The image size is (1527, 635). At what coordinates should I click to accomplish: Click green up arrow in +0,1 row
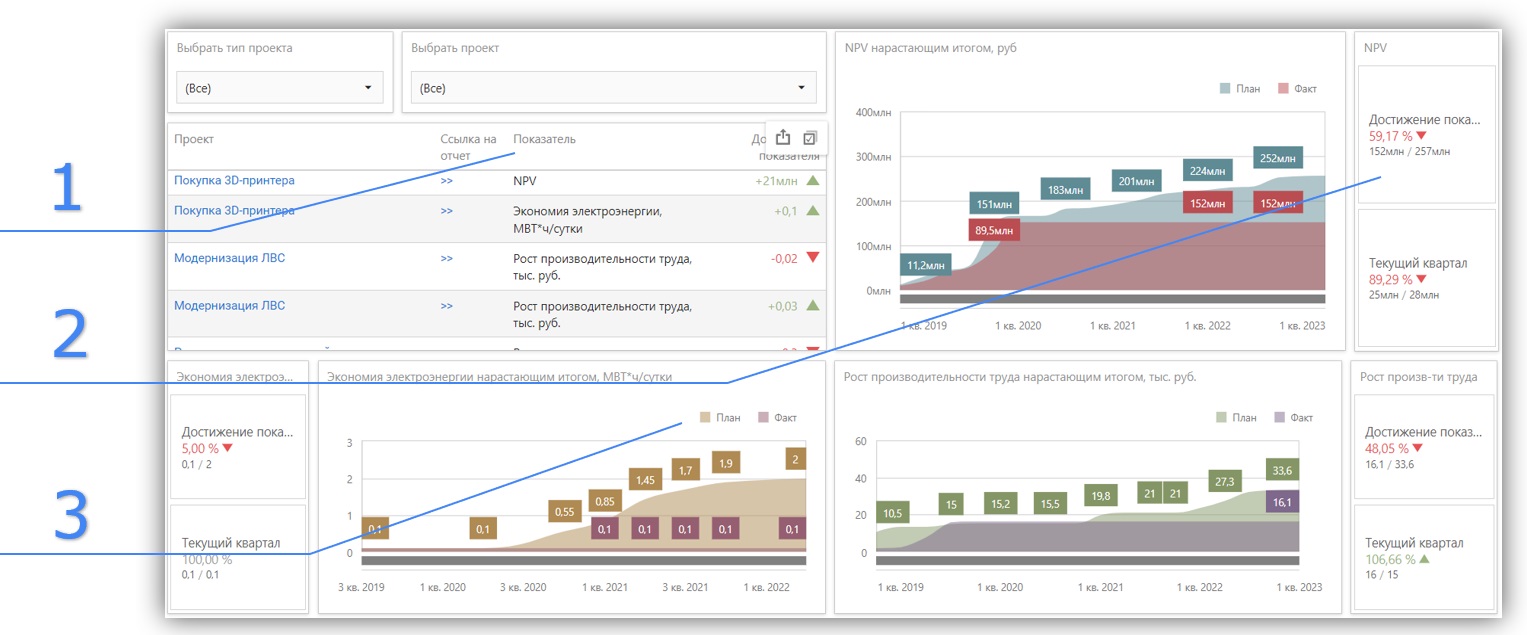pyautogui.click(x=813, y=211)
